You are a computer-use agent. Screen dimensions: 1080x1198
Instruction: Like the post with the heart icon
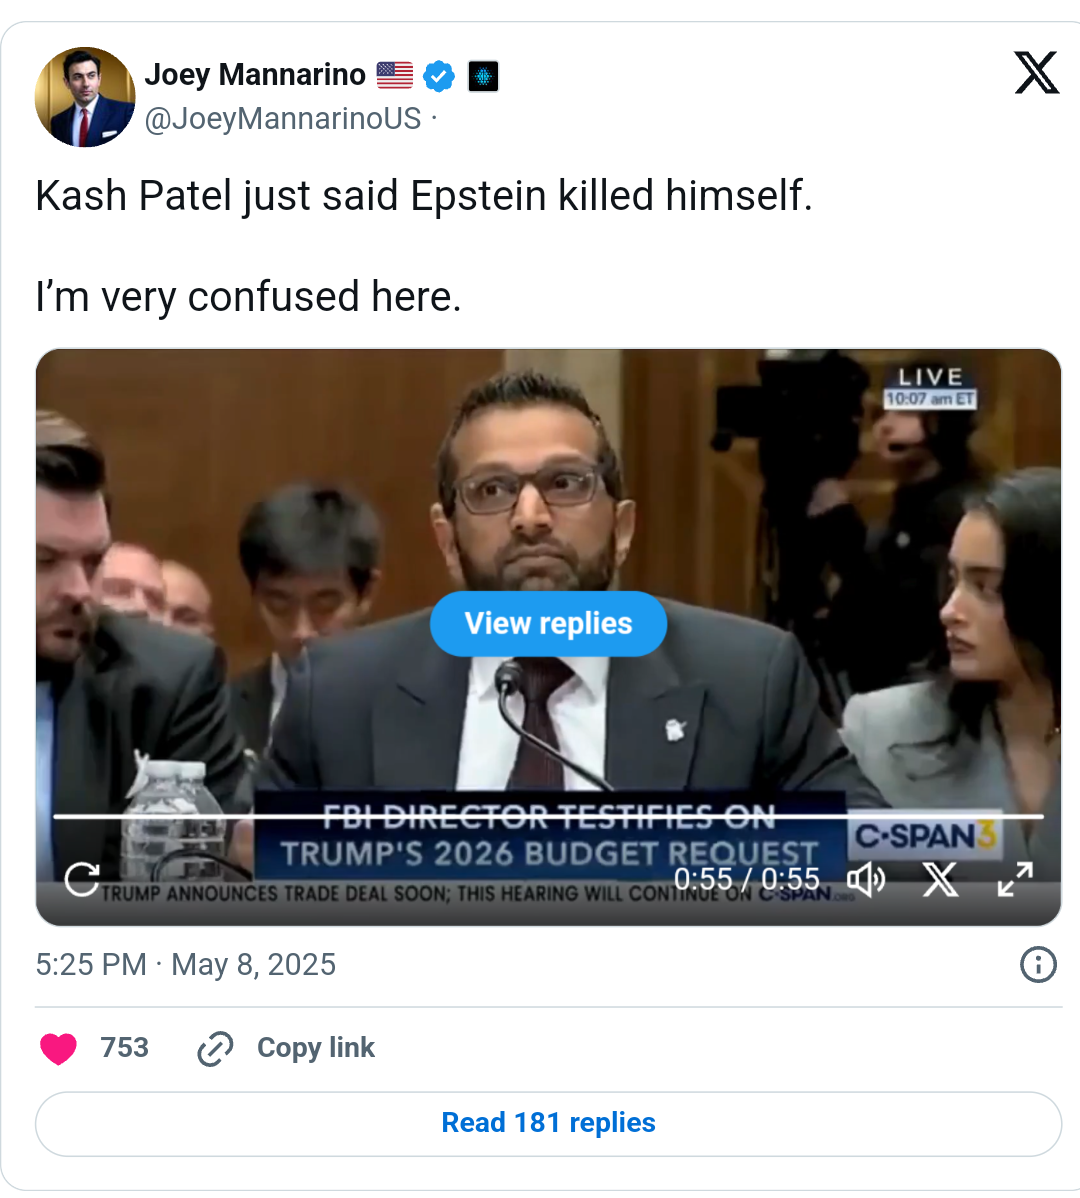click(58, 1048)
